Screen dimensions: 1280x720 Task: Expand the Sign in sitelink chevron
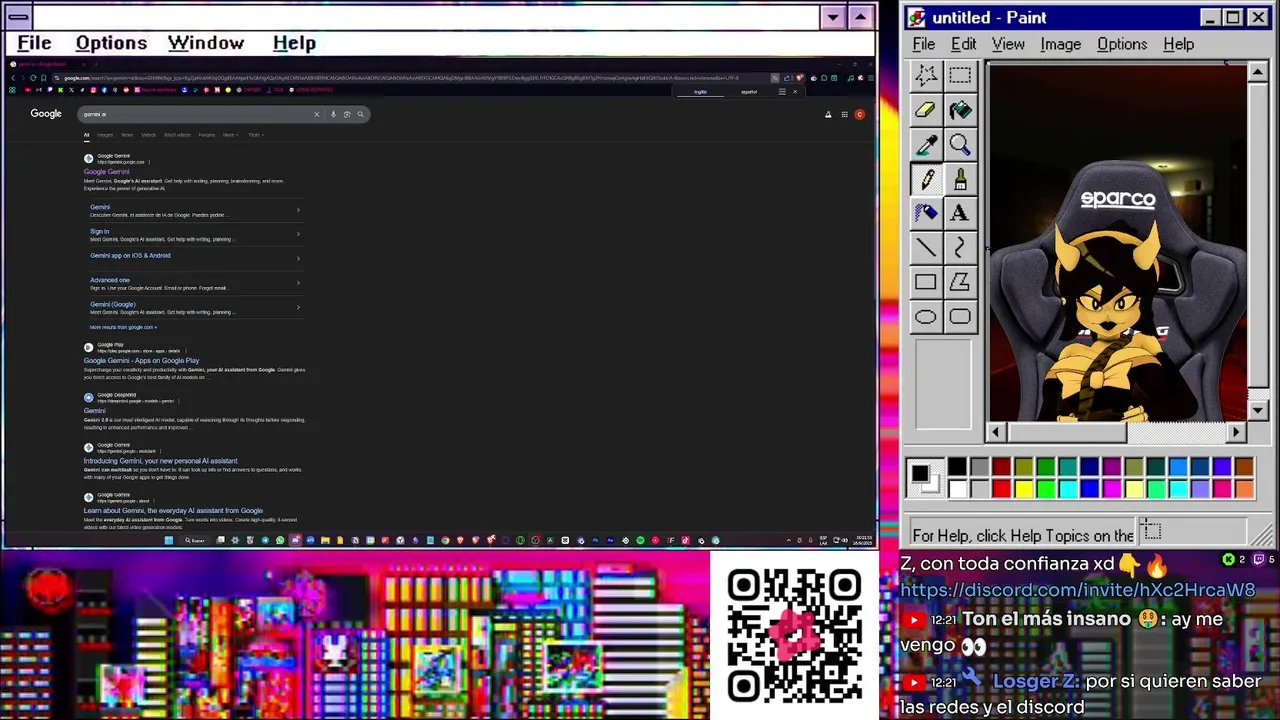click(x=298, y=234)
